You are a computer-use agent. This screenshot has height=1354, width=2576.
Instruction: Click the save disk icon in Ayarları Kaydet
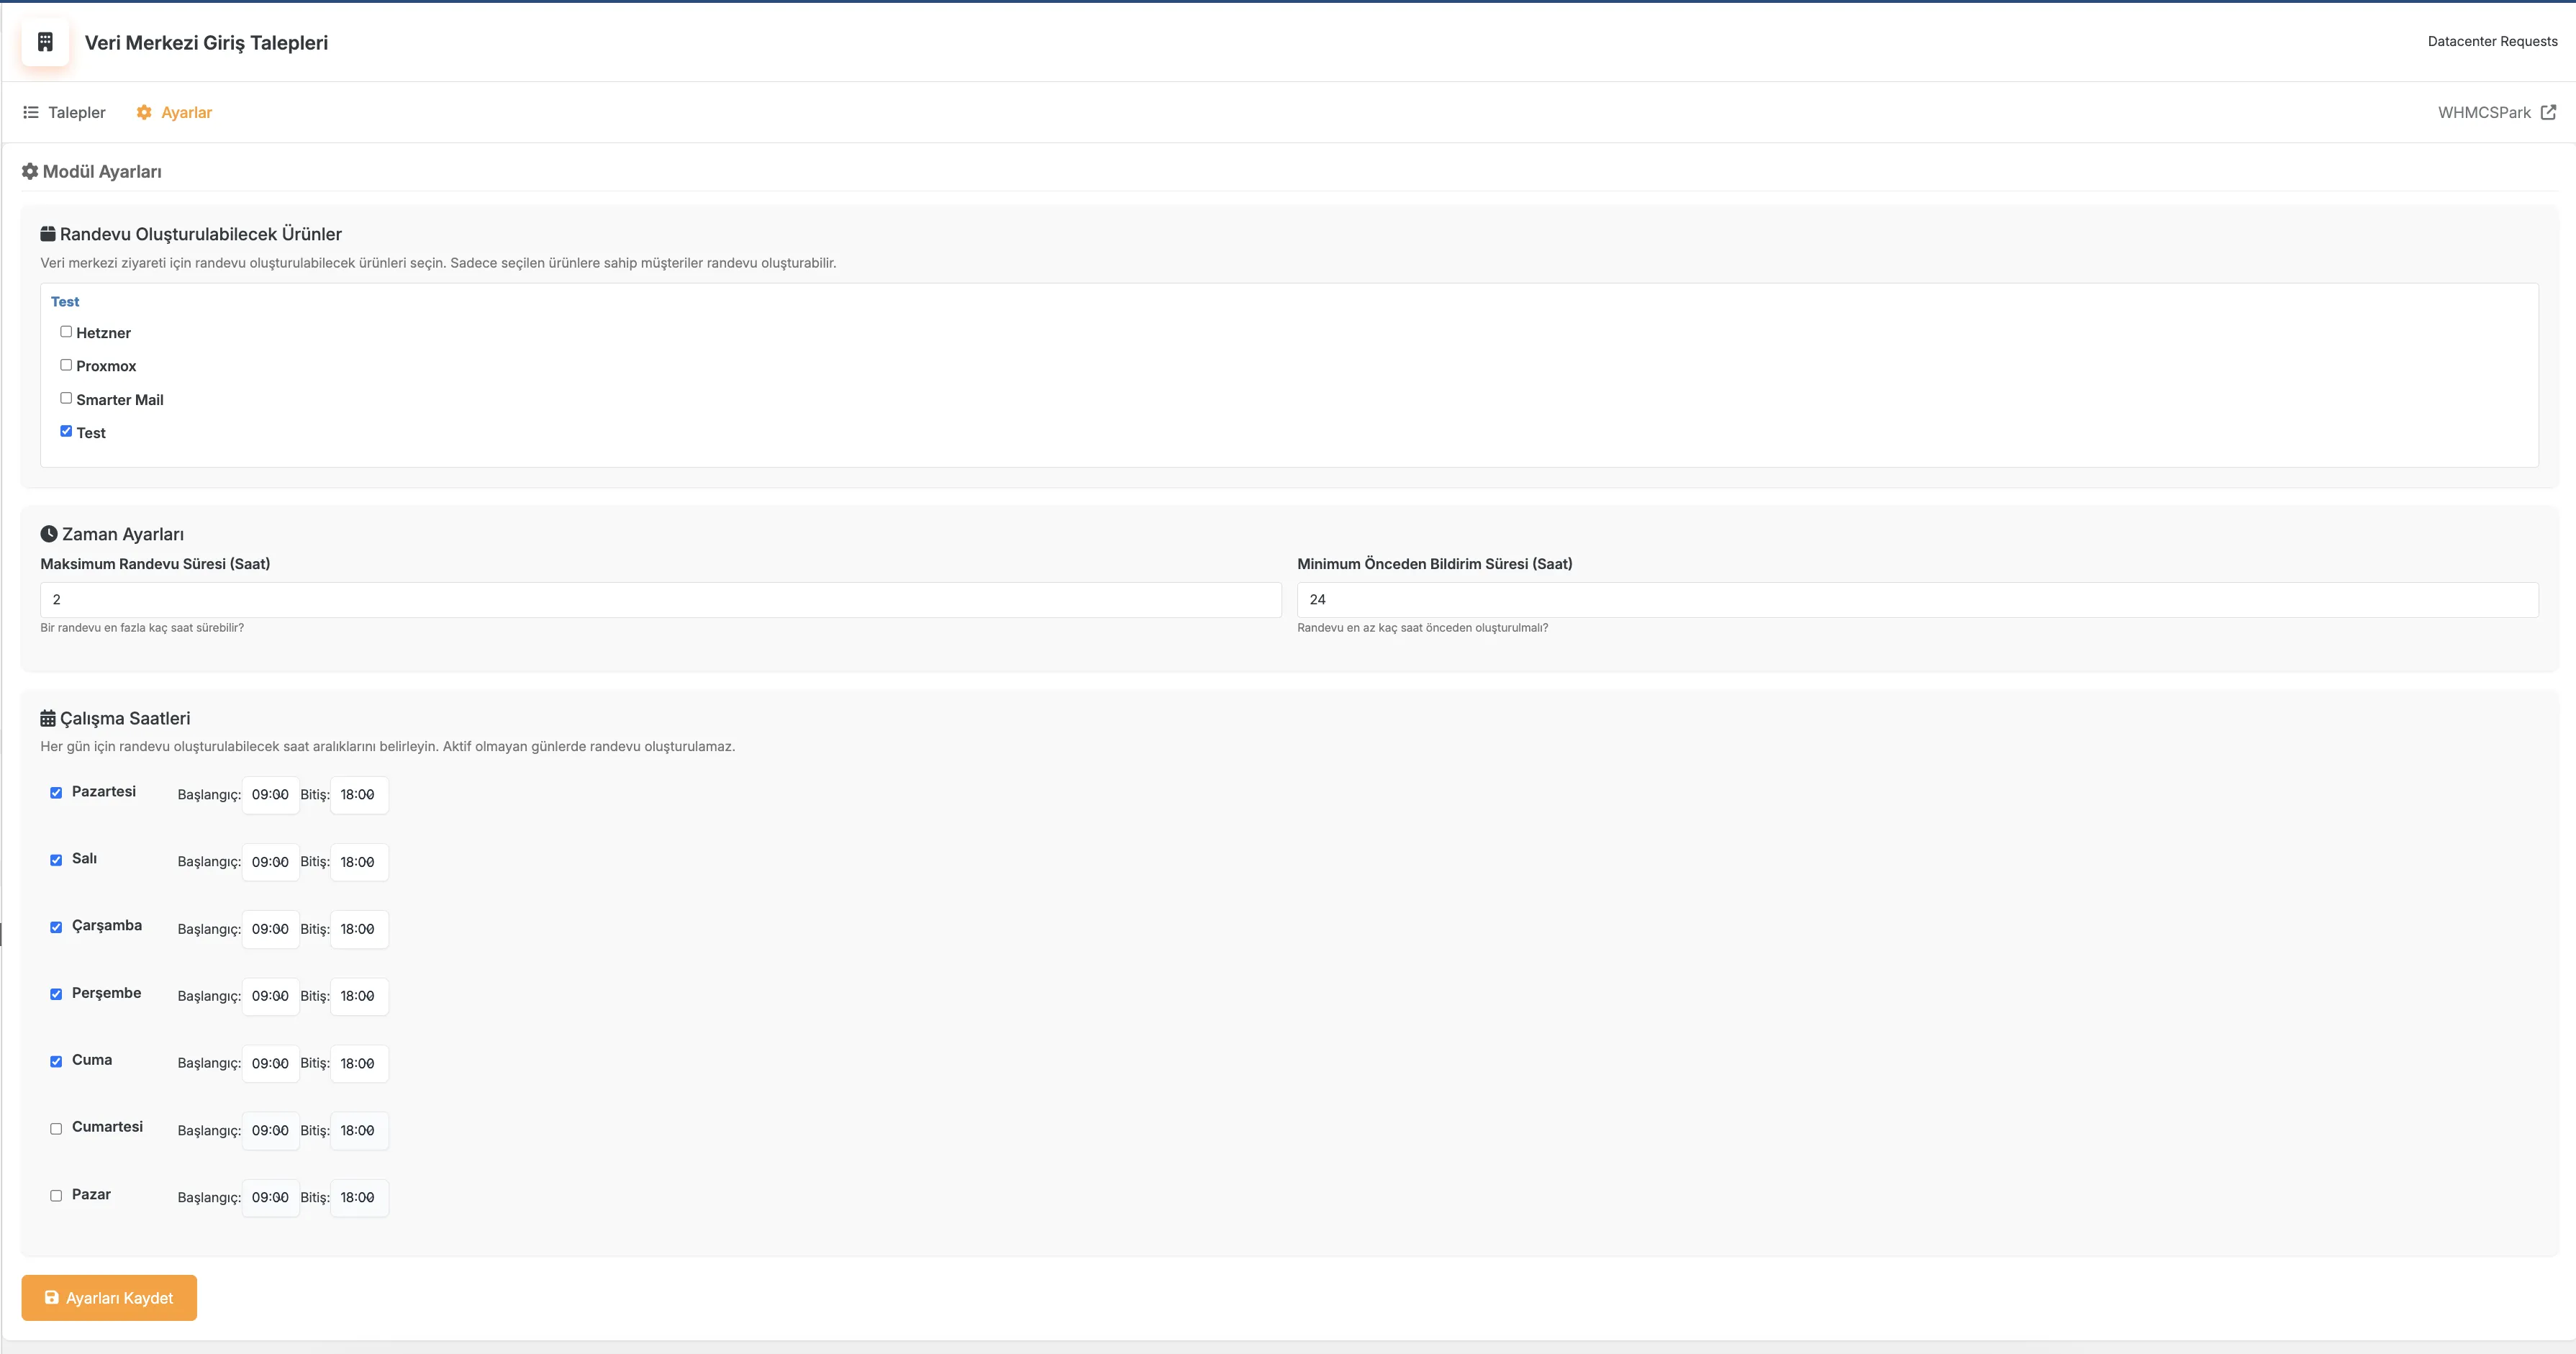[52, 1297]
